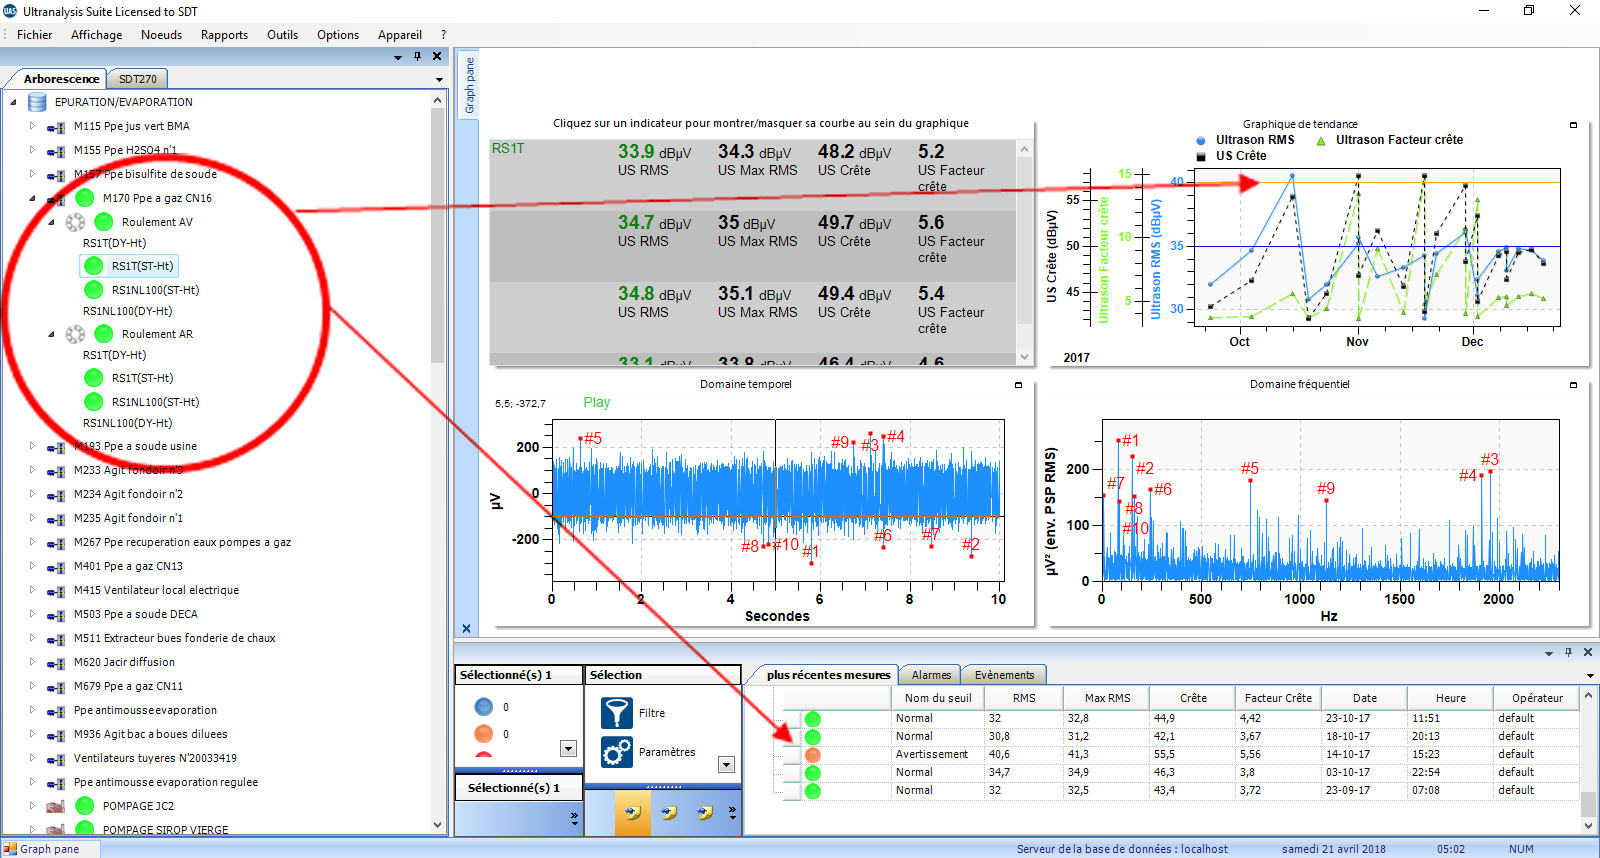This screenshot has width=1600, height=858.
Task: Click the orange Avertissement status light in the table
Action: click(x=813, y=755)
